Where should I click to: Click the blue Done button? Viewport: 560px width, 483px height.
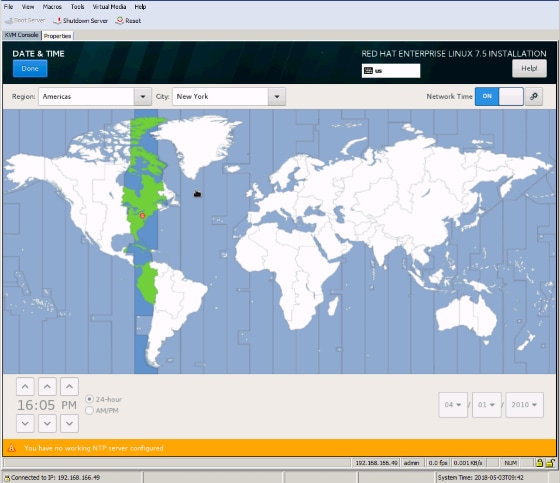30,68
